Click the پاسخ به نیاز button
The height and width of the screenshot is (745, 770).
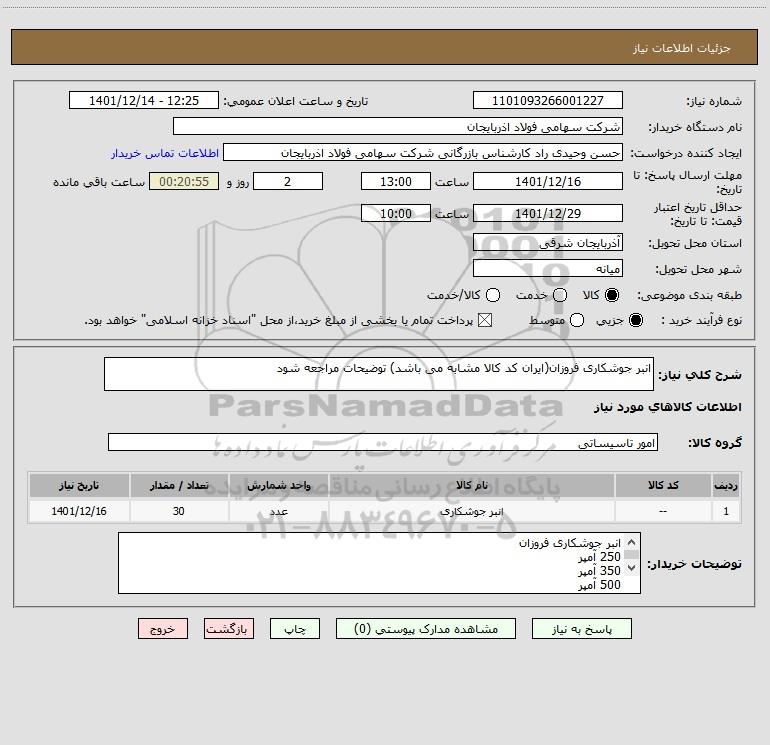[581, 629]
